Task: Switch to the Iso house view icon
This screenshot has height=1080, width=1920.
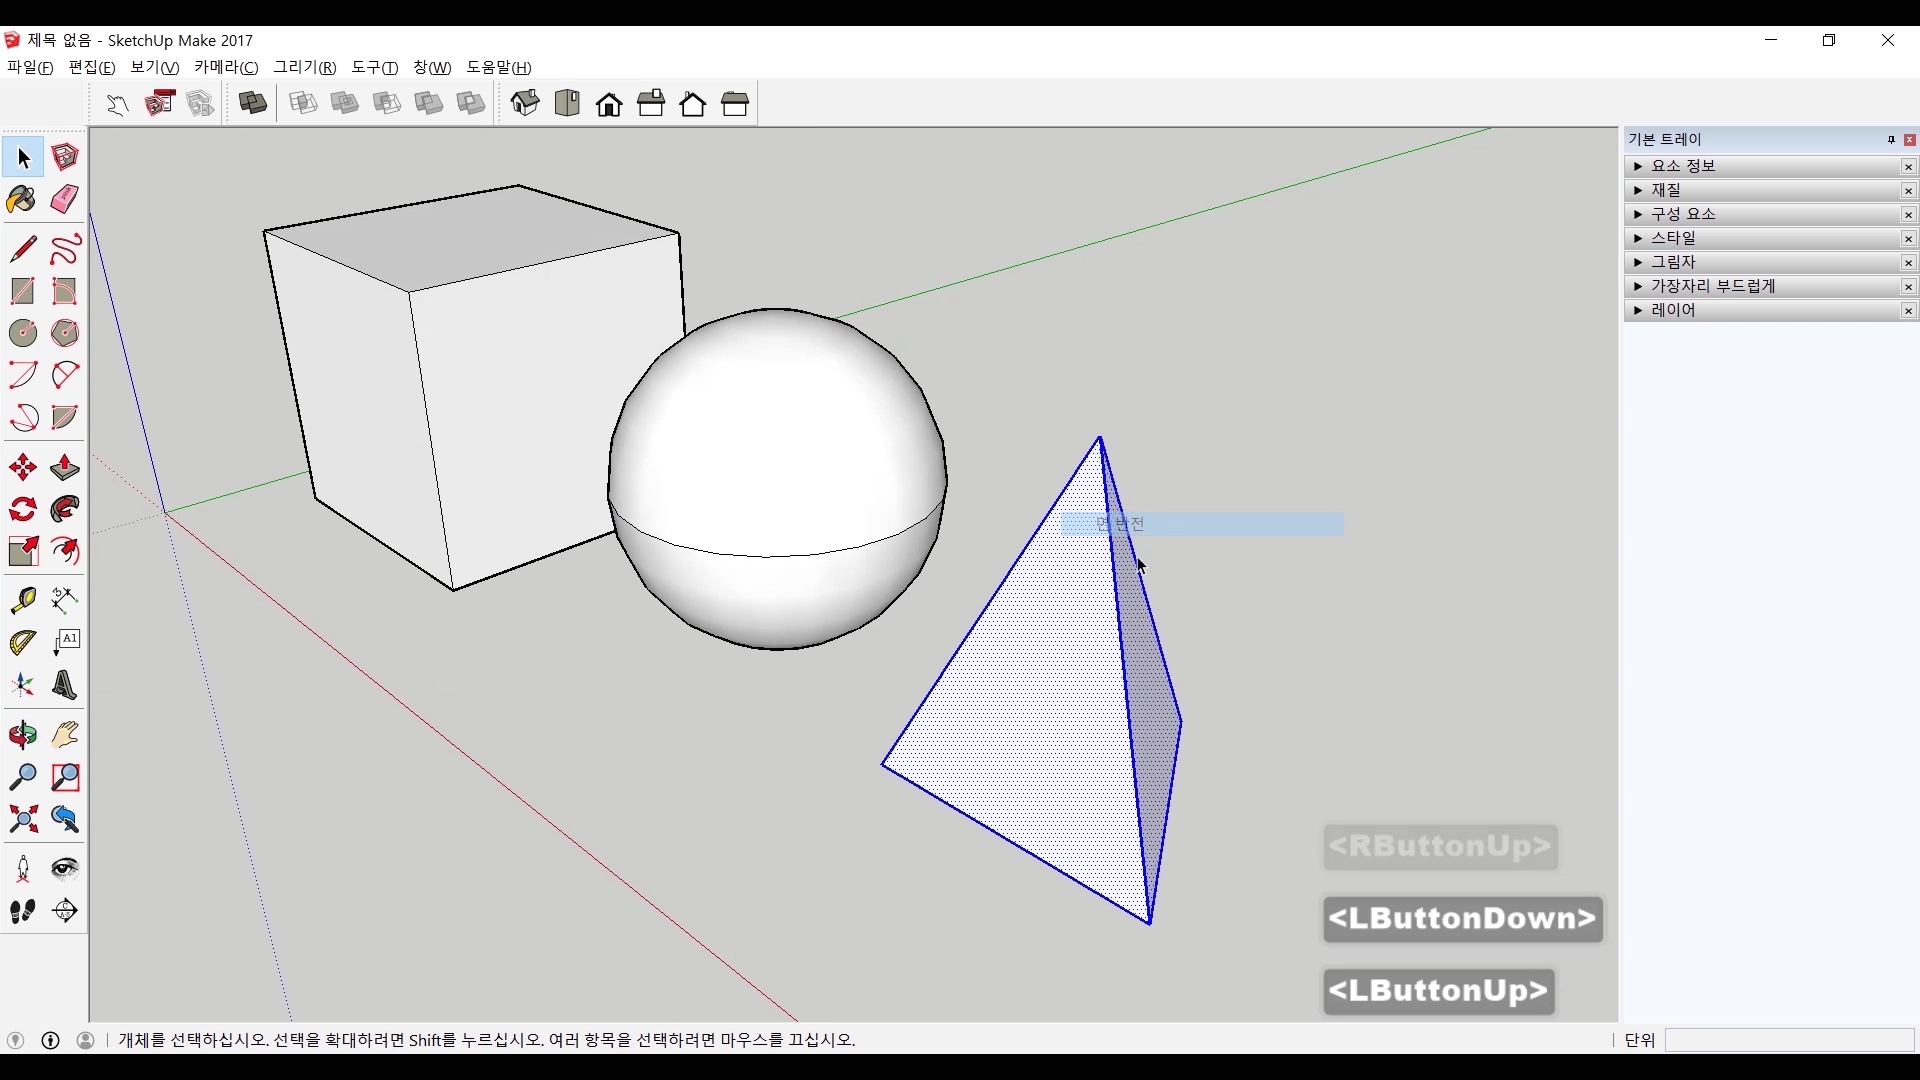Action: pyautogui.click(x=525, y=103)
